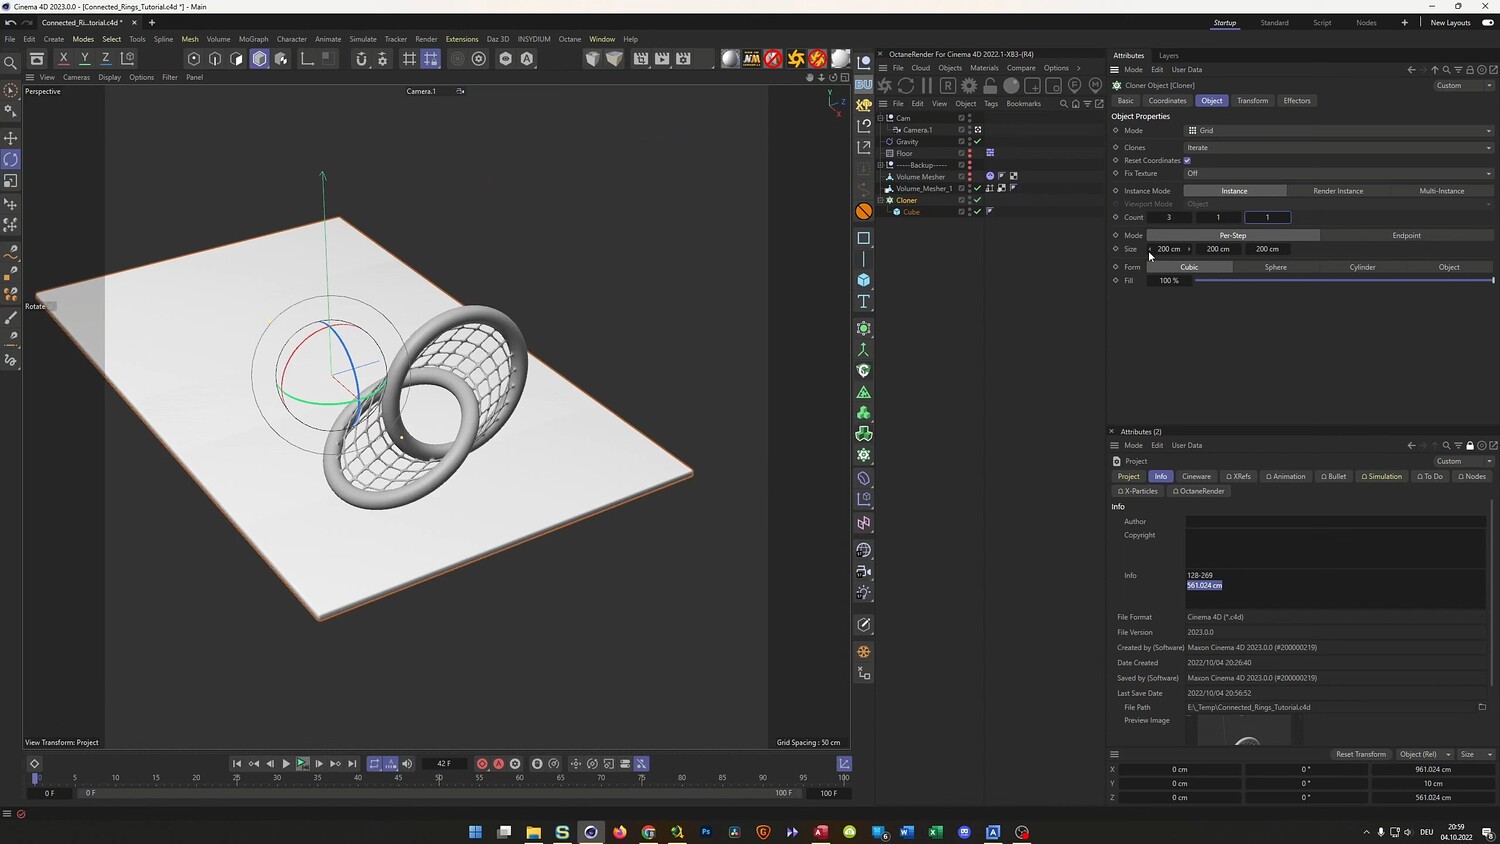Adjust the Fill percentage slider
The height and width of the screenshot is (844, 1500).
pos(1344,281)
